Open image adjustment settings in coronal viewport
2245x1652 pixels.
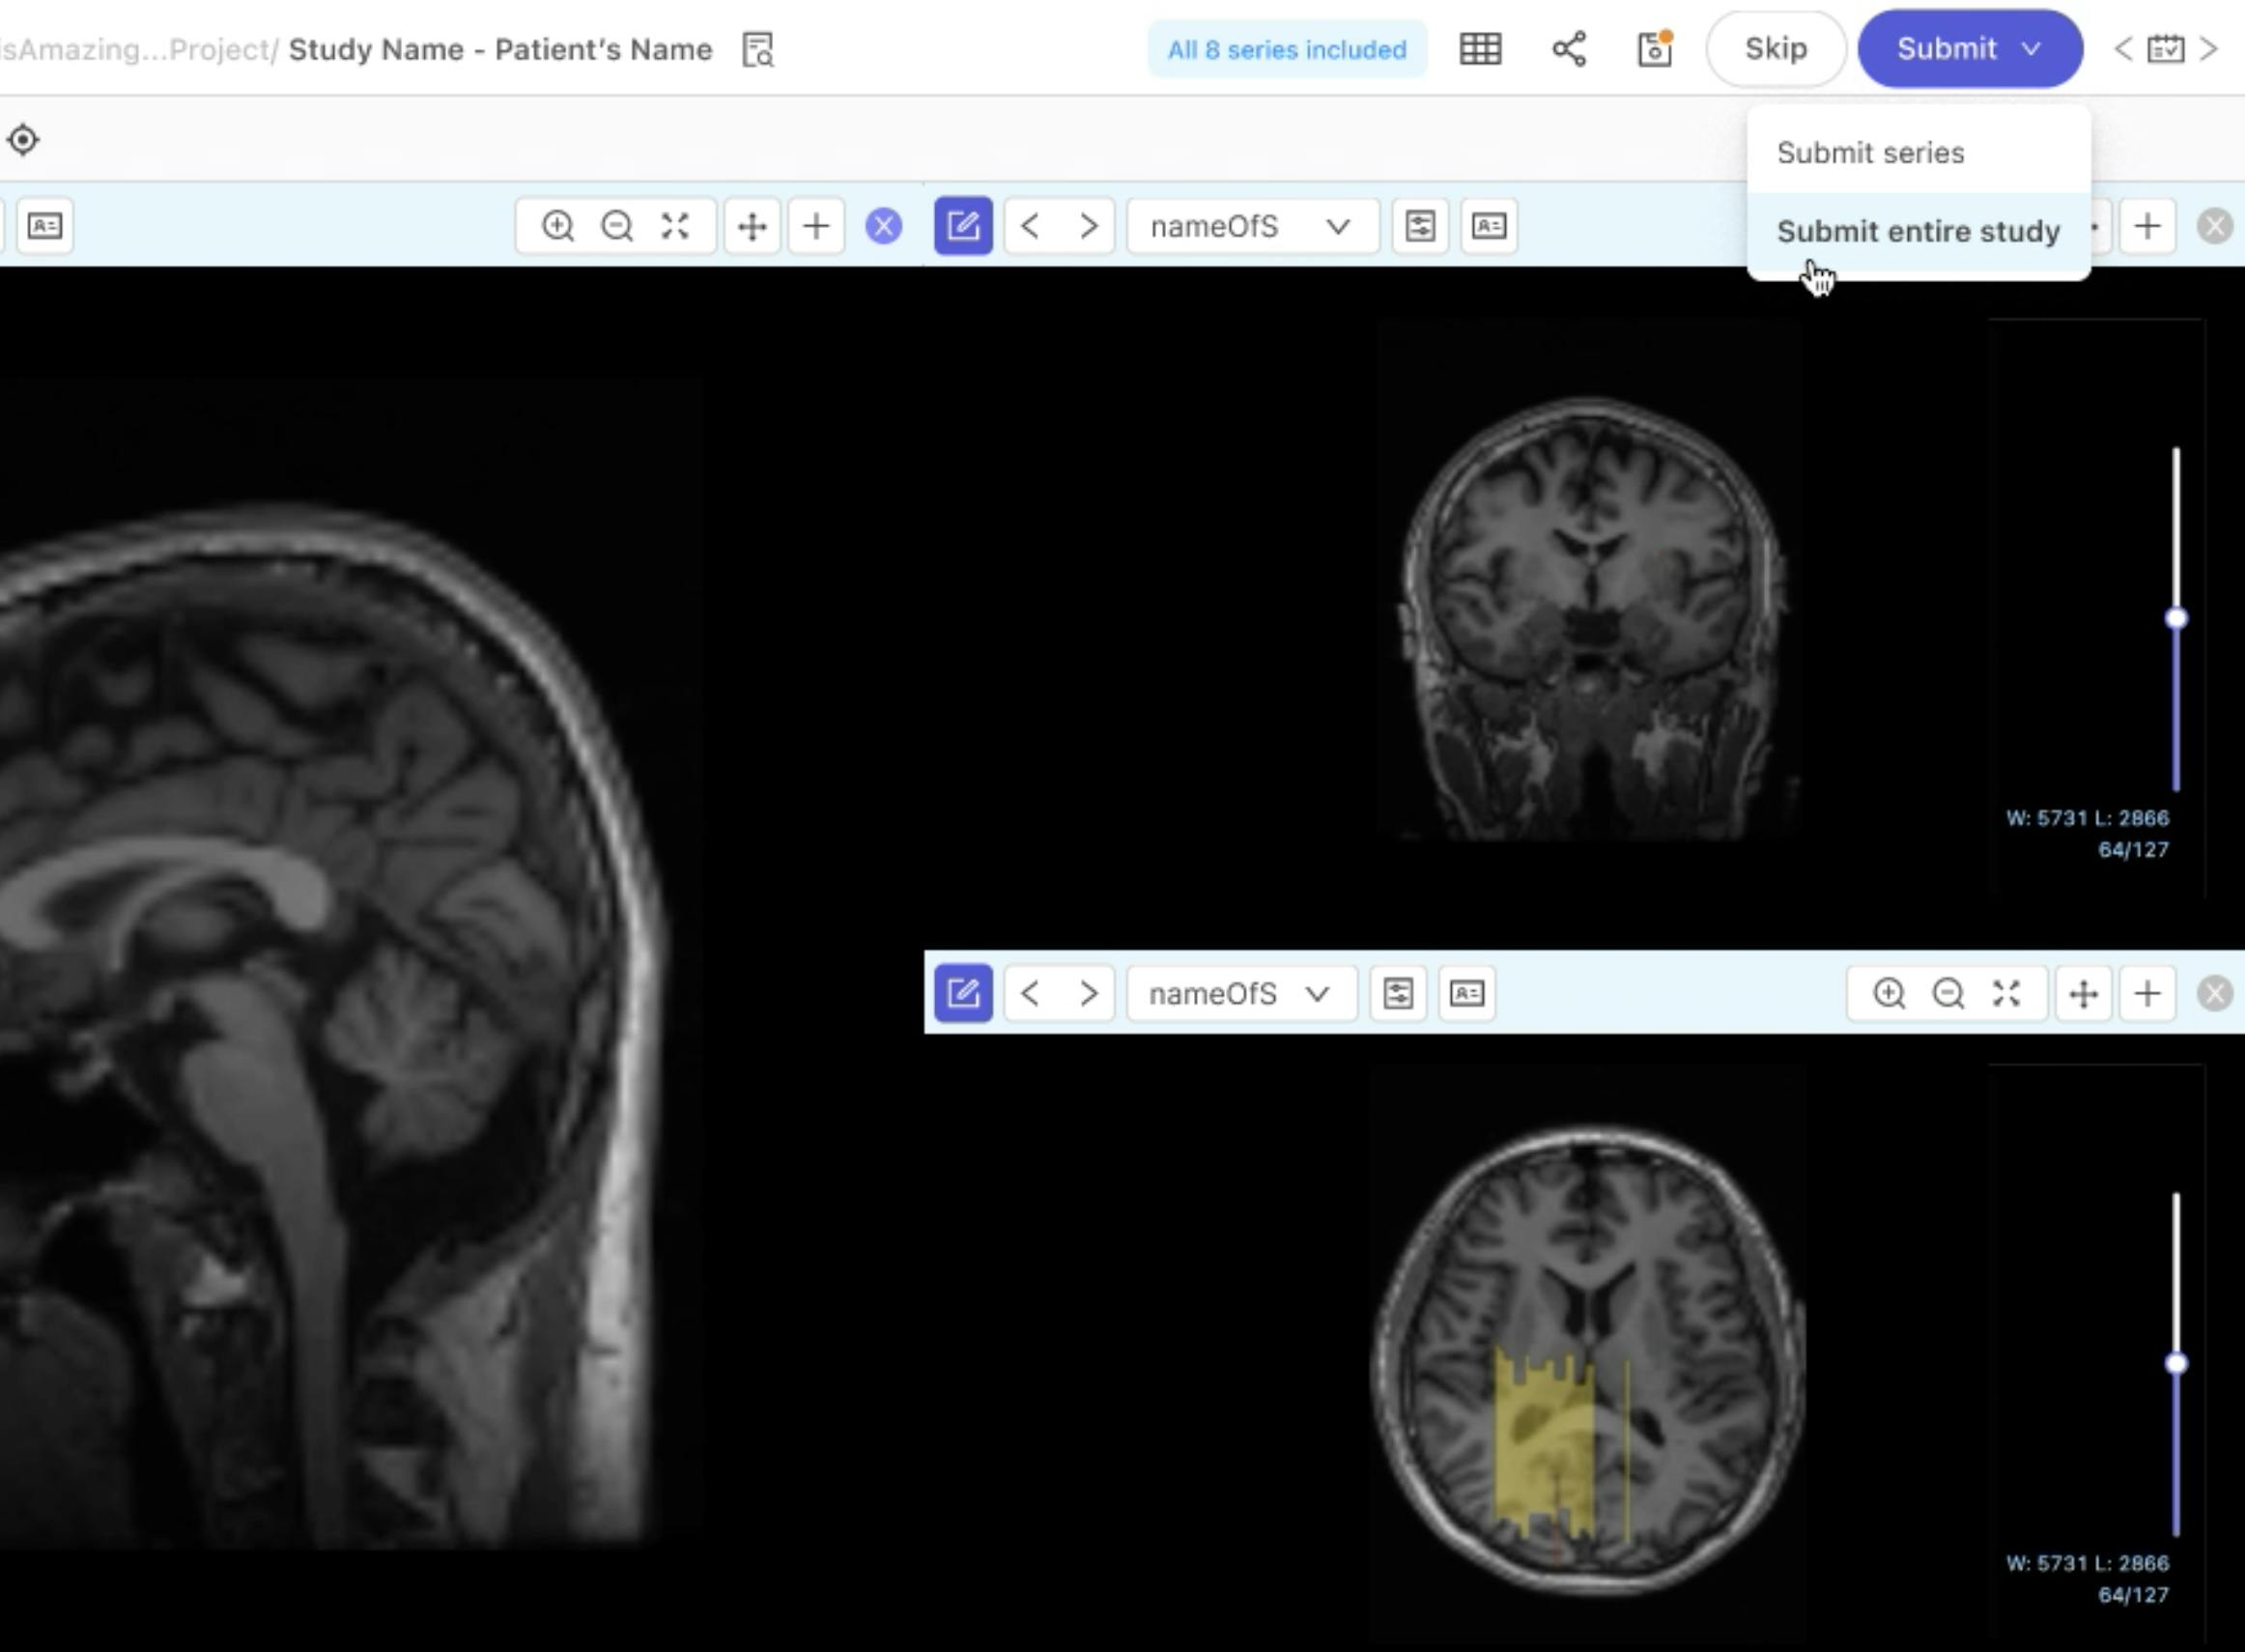click(x=1420, y=226)
